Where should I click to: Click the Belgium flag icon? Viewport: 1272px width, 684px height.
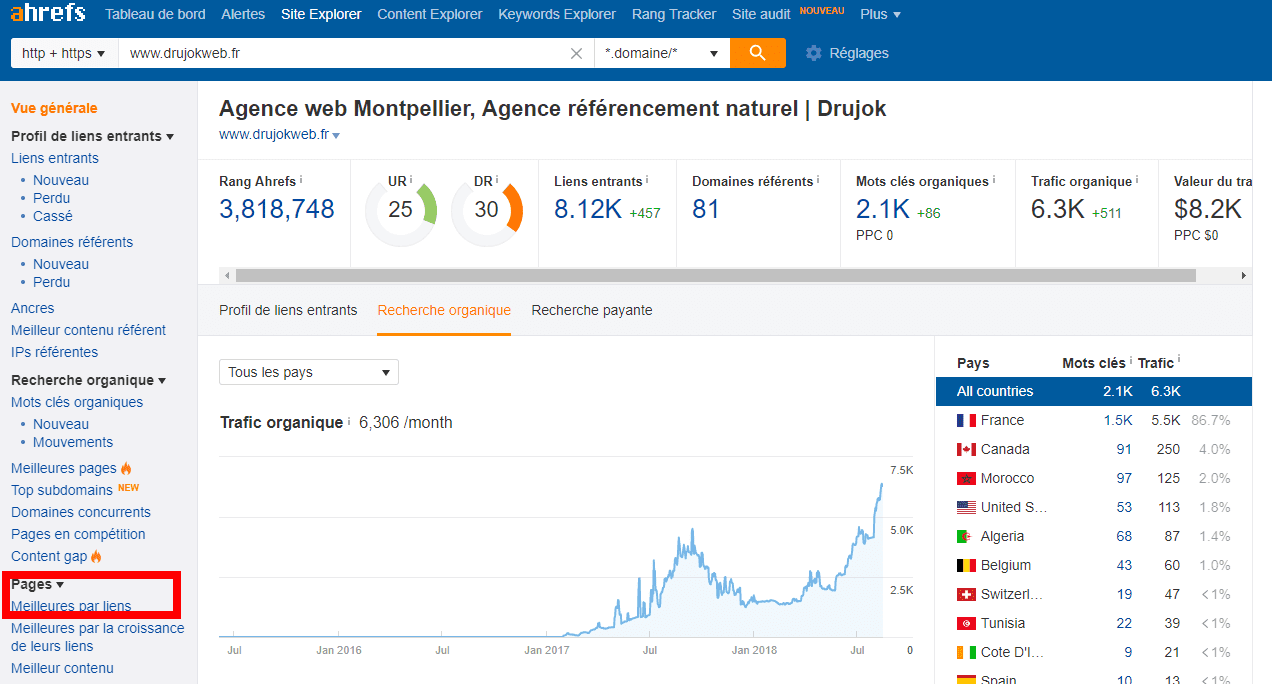click(966, 566)
